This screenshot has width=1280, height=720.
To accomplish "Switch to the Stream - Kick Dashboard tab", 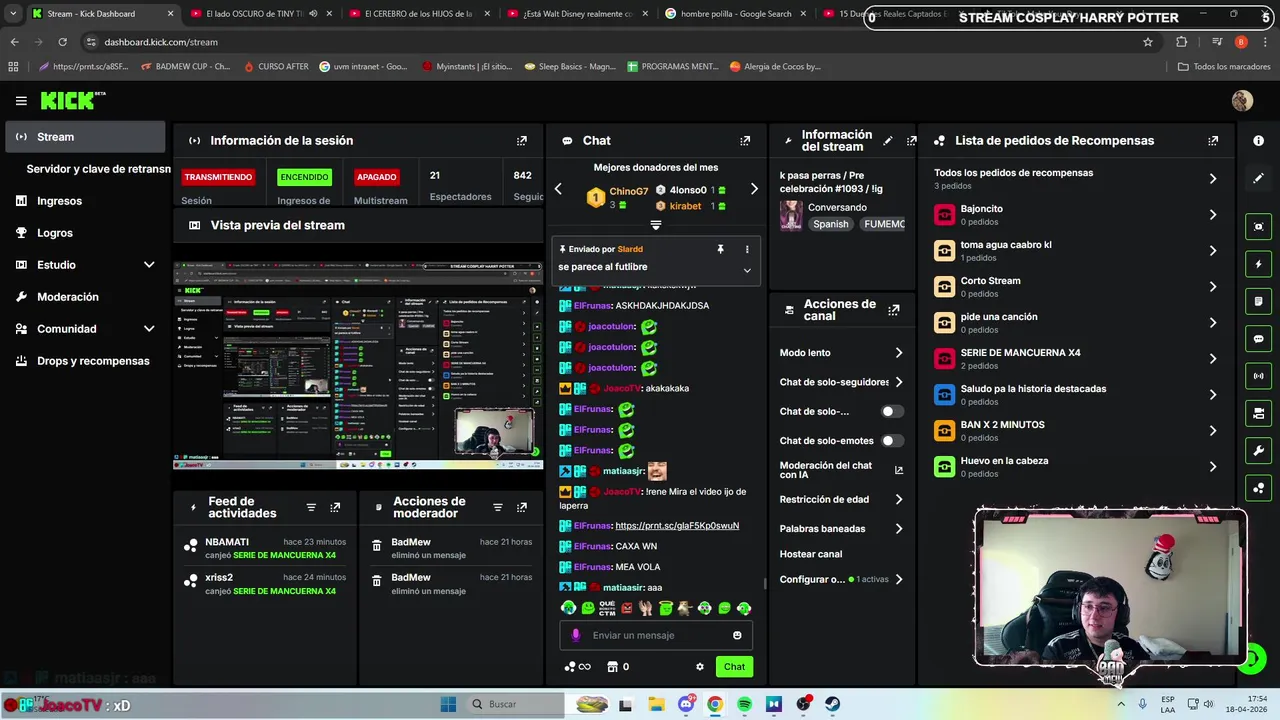I will point(100,14).
